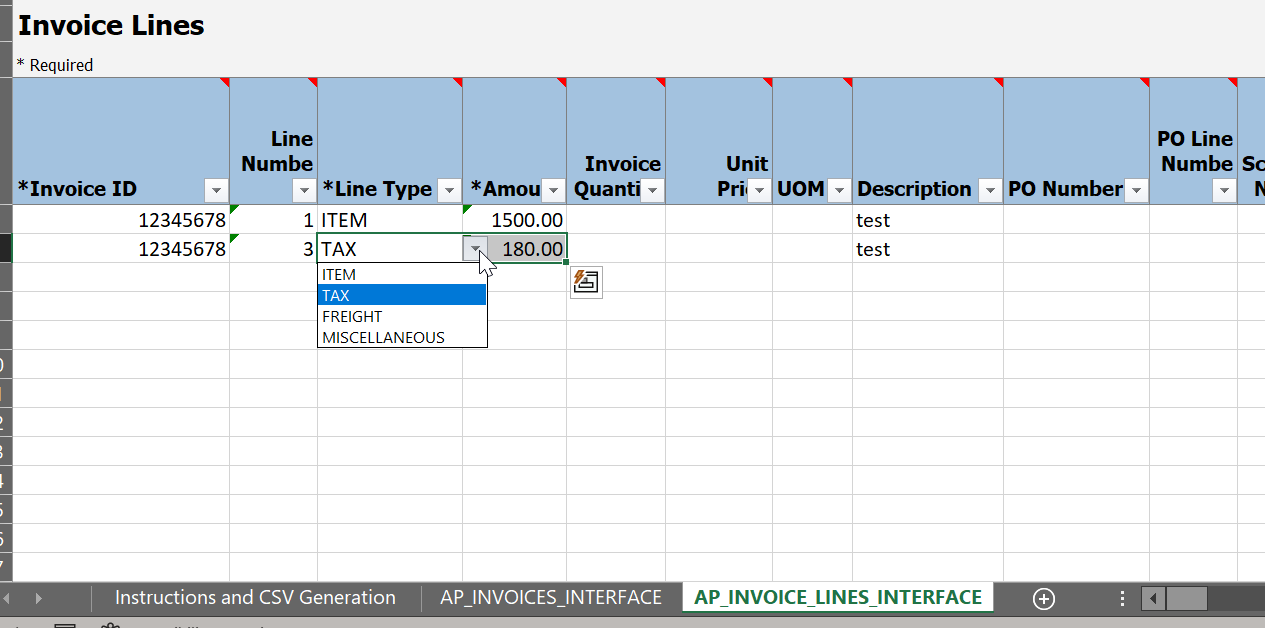This screenshot has width=1265, height=628.
Task: Click the Flash Fill options smart tag icon
Action: pyautogui.click(x=586, y=282)
